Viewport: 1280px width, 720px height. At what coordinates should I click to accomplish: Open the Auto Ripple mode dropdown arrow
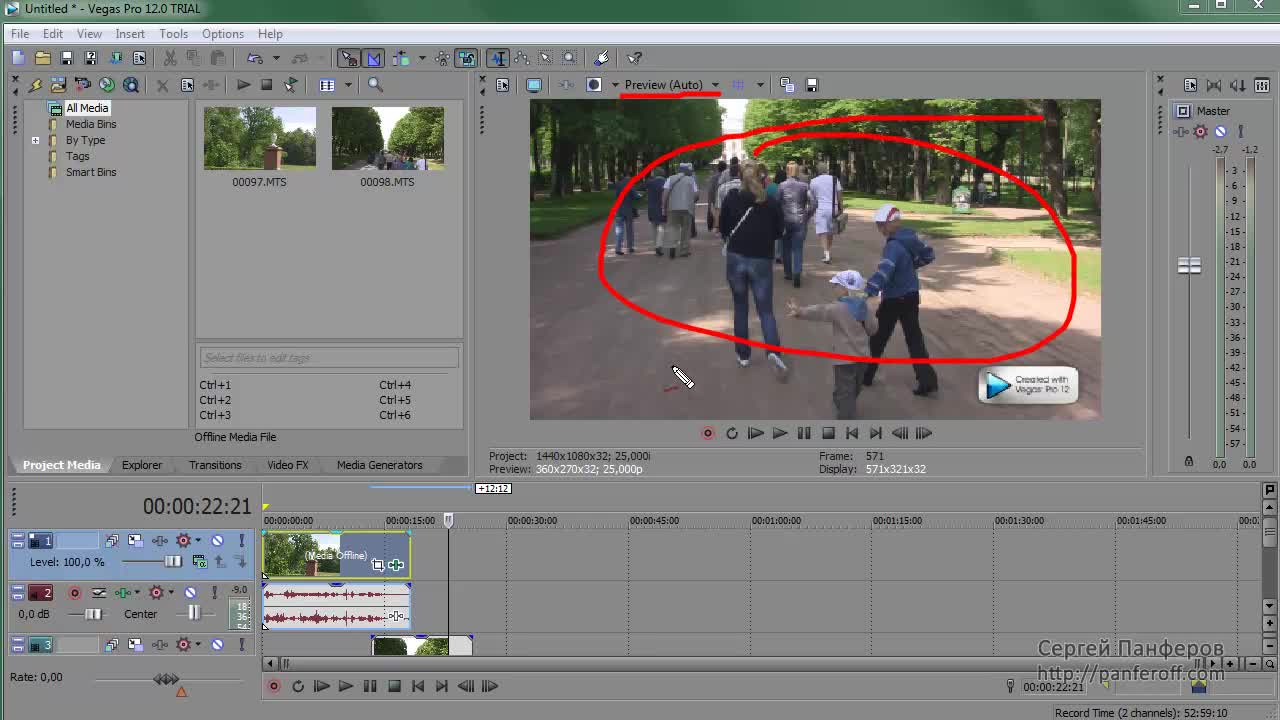coord(420,58)
